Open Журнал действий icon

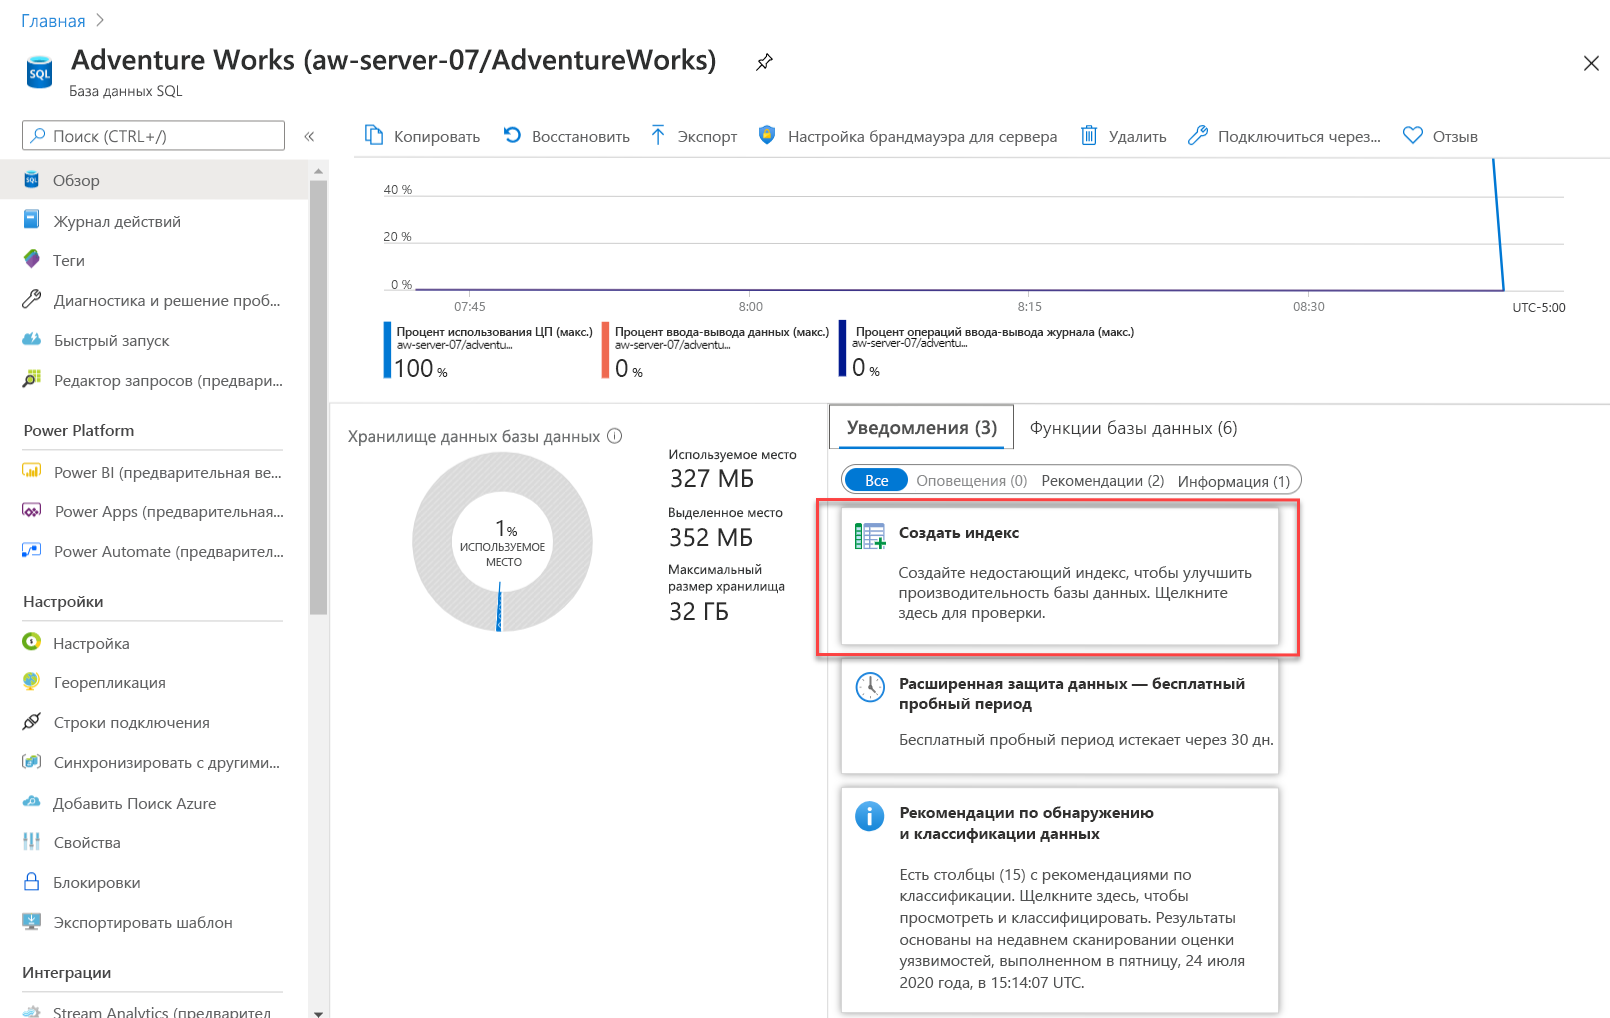[x=32, y=220]
